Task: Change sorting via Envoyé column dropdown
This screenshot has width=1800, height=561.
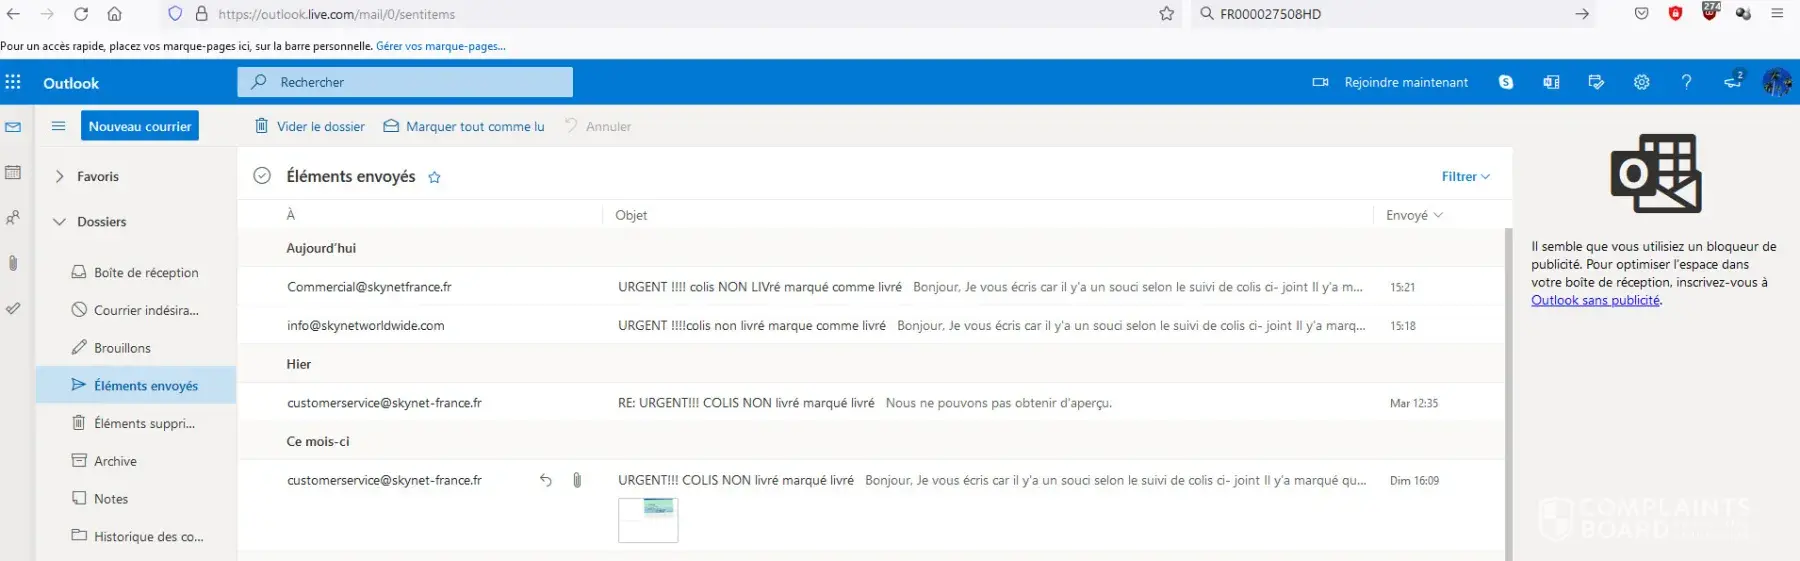Action: pyautogui.click(x=1415, y=215)
